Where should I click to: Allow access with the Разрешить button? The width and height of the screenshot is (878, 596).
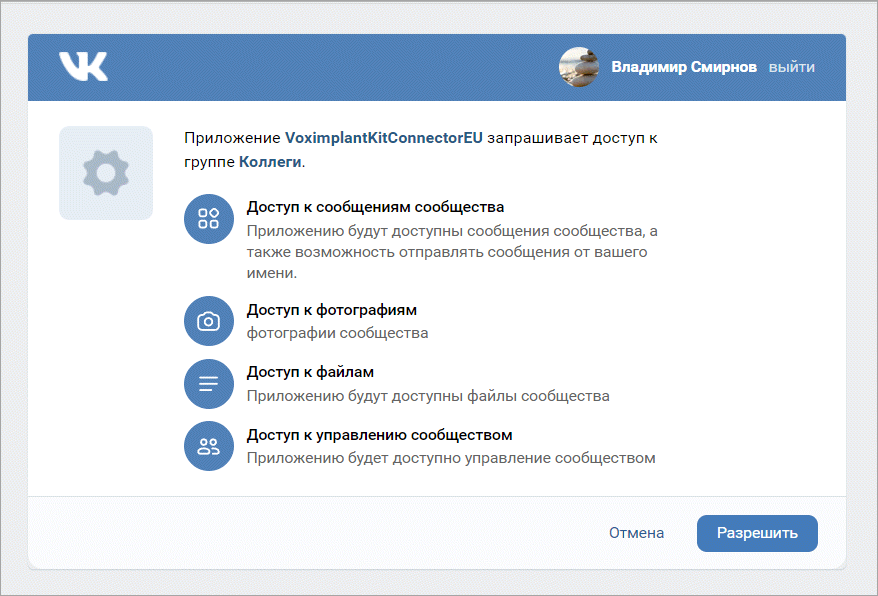(x=757, y=533)
